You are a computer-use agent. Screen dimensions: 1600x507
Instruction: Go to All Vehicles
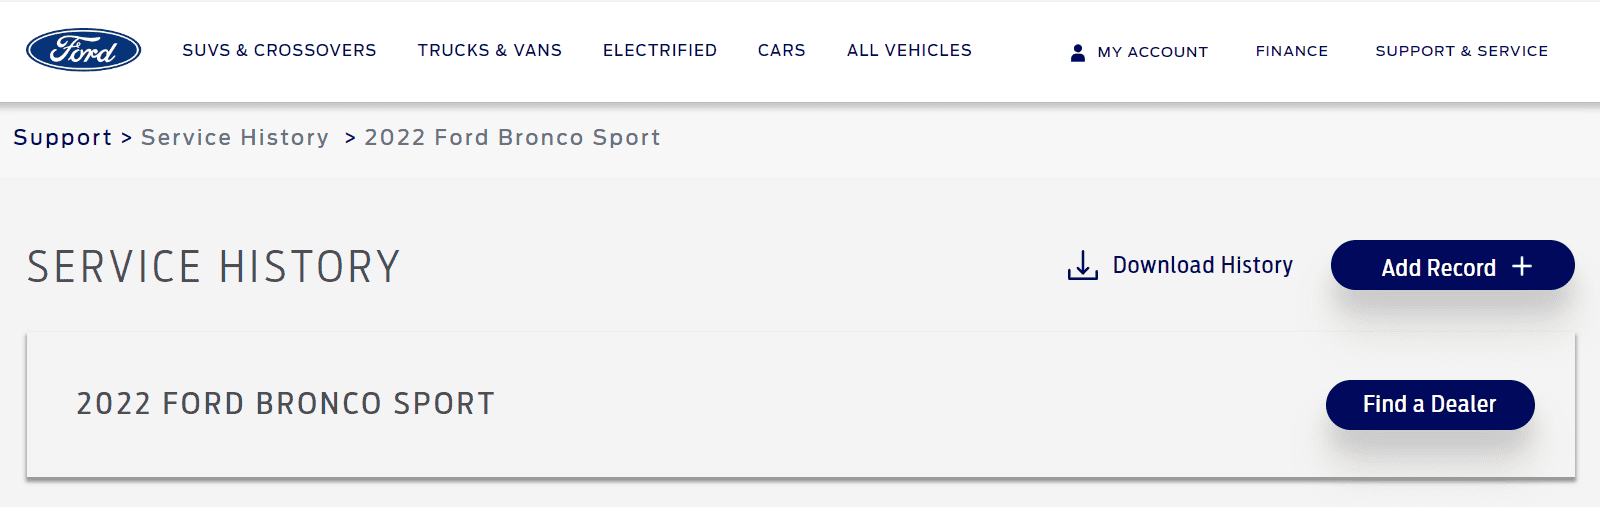[909, 50]
